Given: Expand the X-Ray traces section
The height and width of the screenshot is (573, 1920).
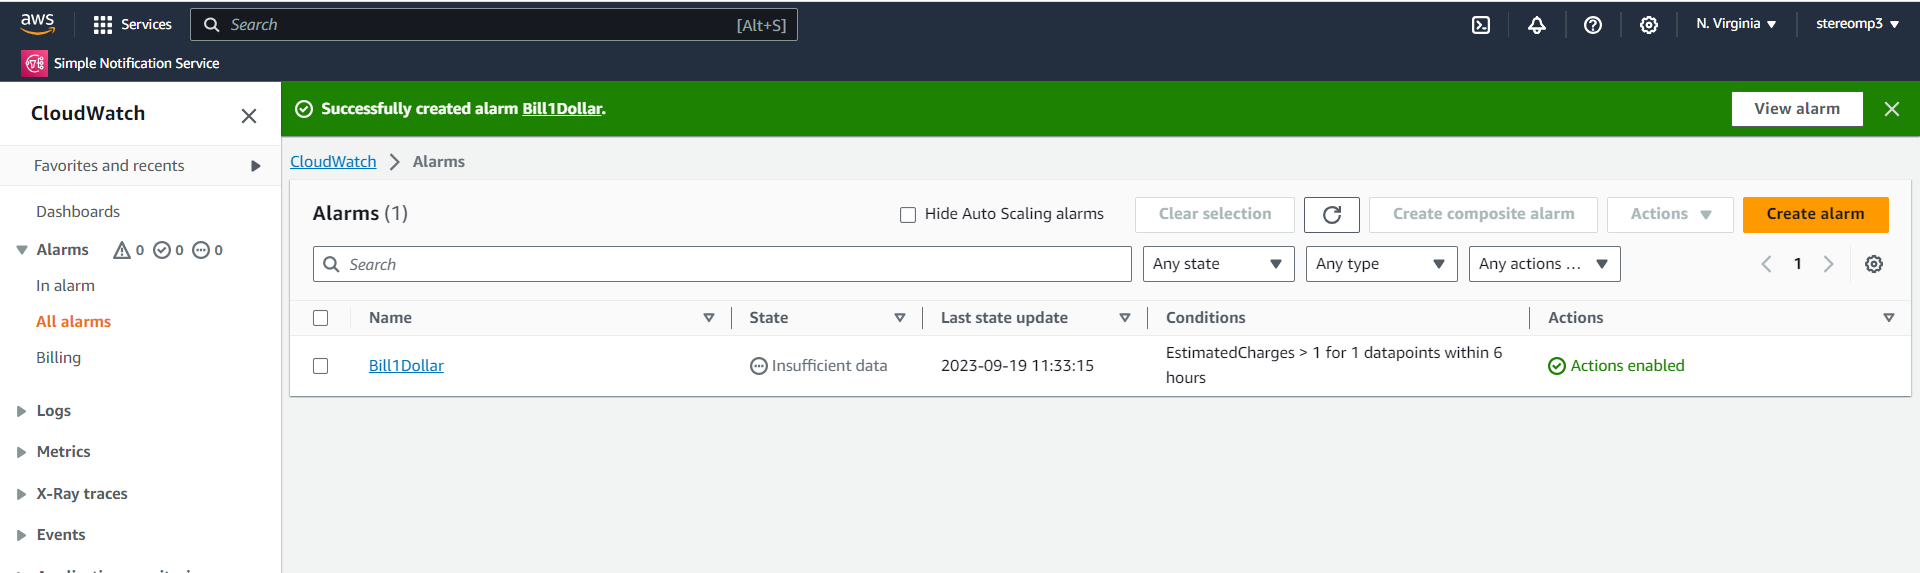Looking at the screenshot, I should click(x=22, y=494).
